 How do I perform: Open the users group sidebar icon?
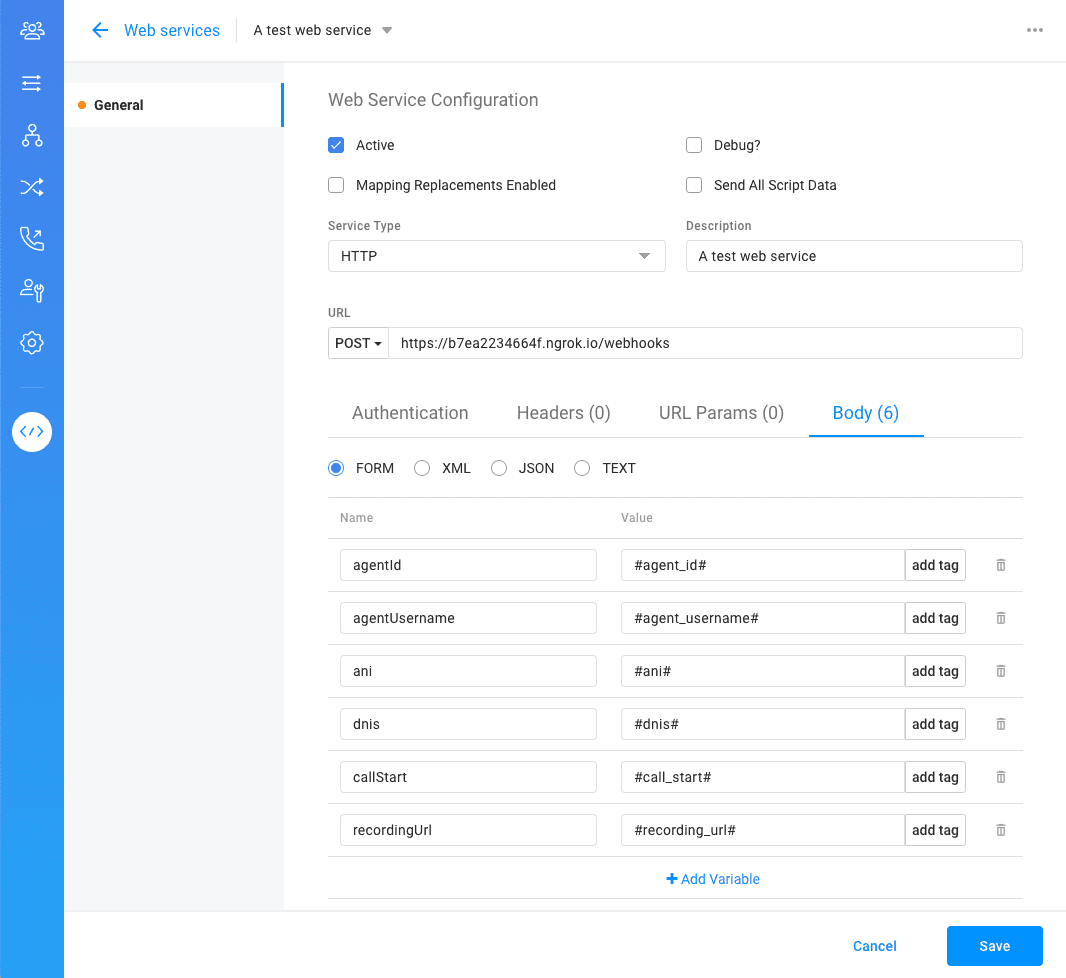pos(32,31)
